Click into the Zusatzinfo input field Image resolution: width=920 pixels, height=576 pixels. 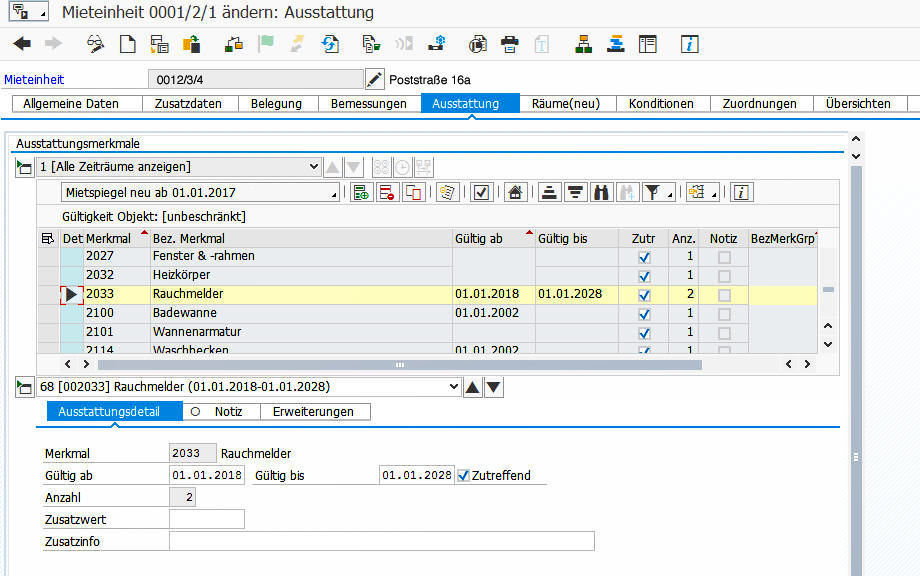pos(381,541)
